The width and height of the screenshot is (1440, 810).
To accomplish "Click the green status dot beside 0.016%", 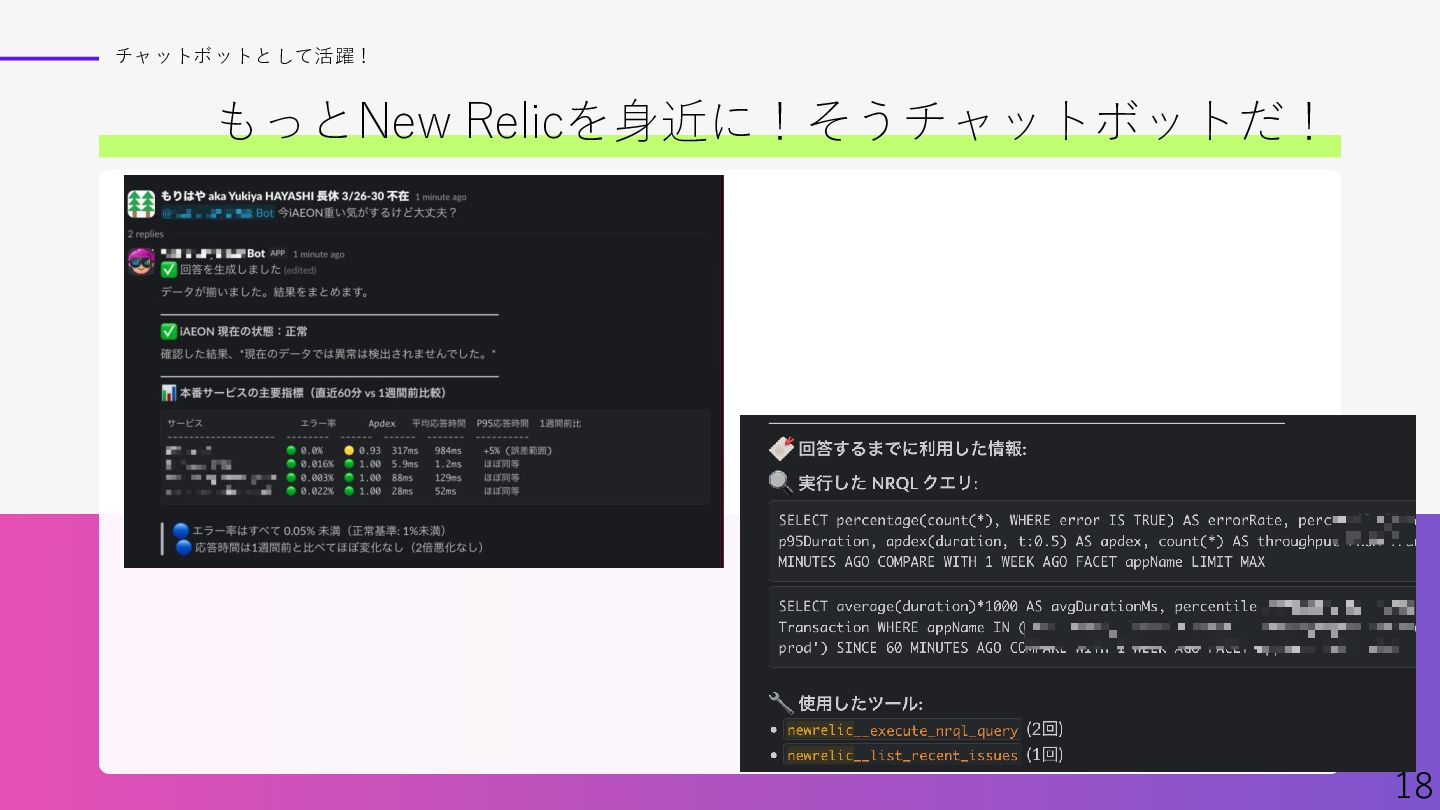I will coord(291,464).
